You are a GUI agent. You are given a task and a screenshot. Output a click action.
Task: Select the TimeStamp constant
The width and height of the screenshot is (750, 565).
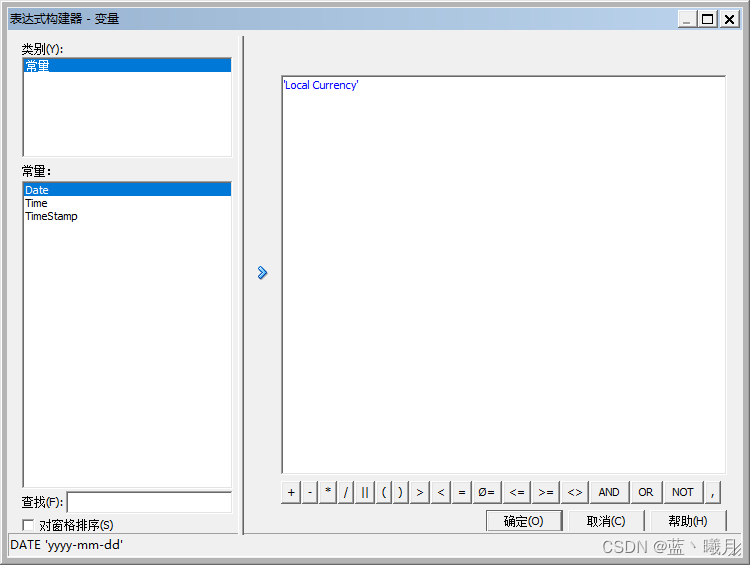[127, 216]
